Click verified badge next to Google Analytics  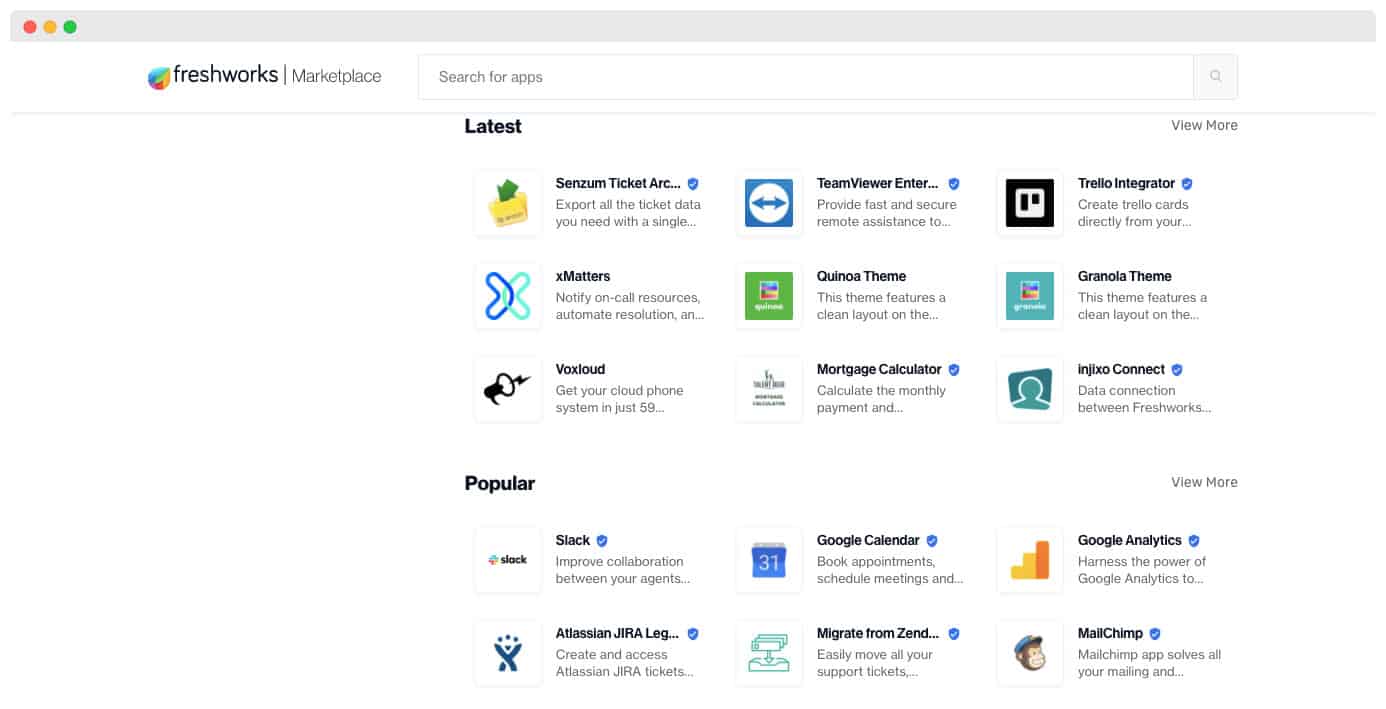[1194, 541]
